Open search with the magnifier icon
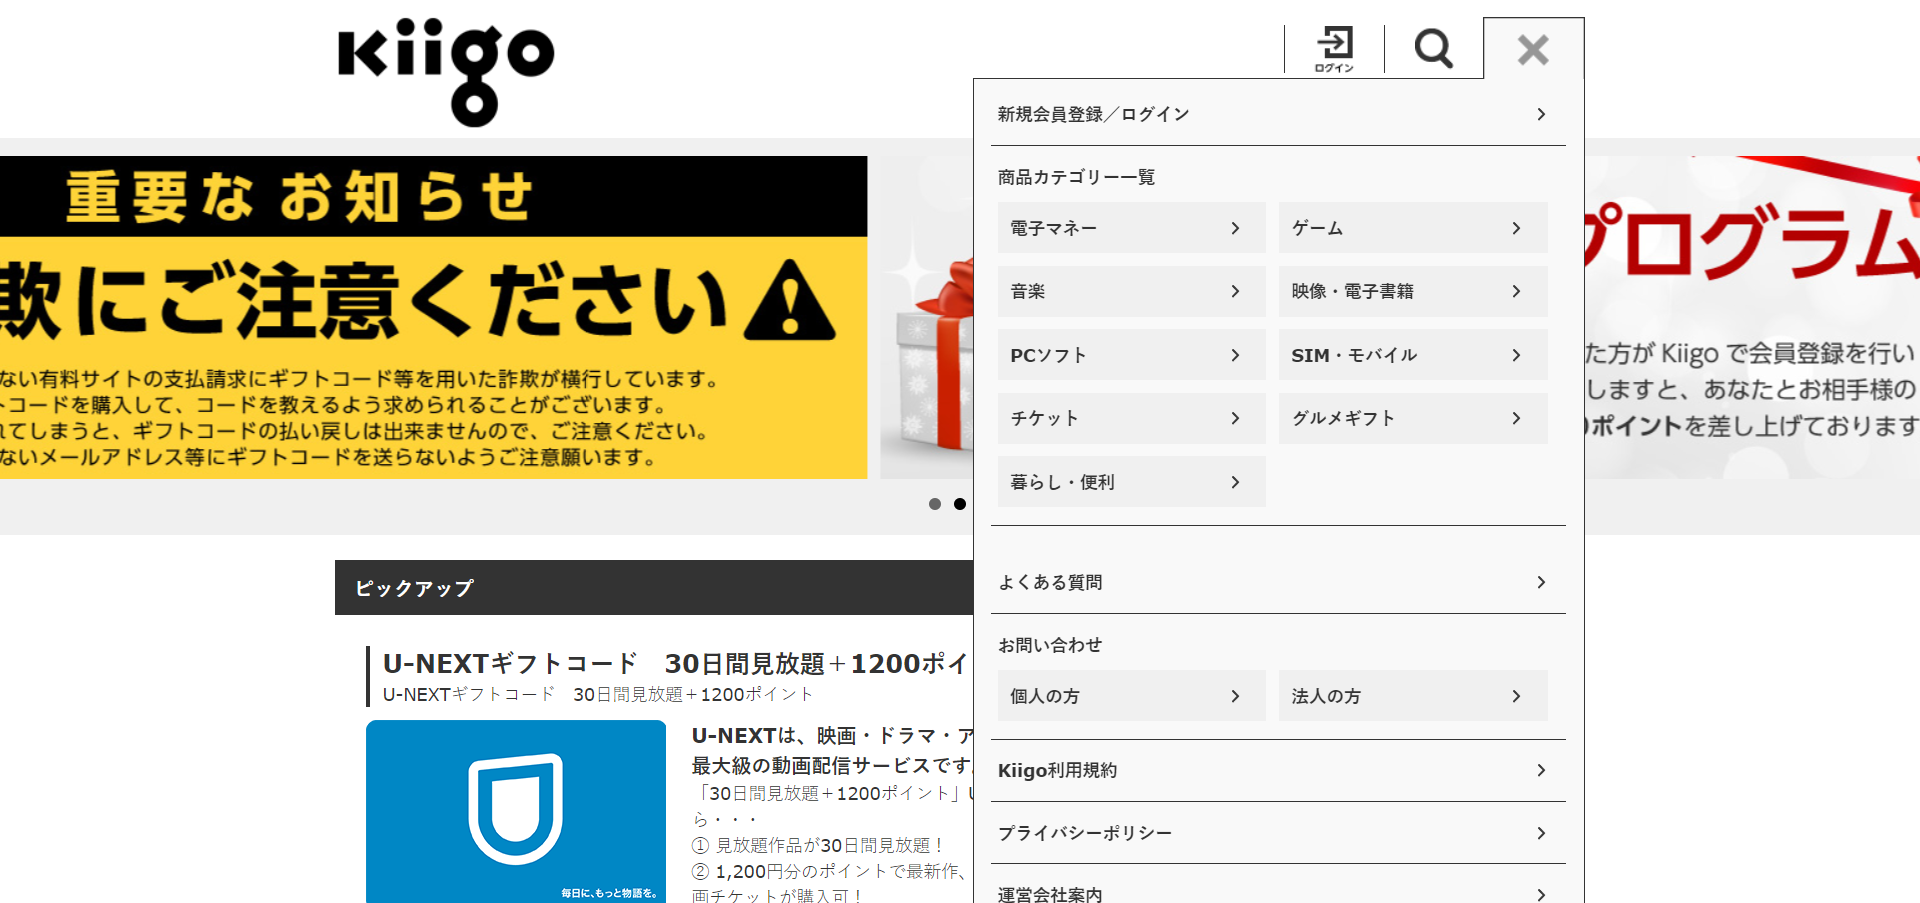1920x903 pixels. click(x=1433, y=48)
